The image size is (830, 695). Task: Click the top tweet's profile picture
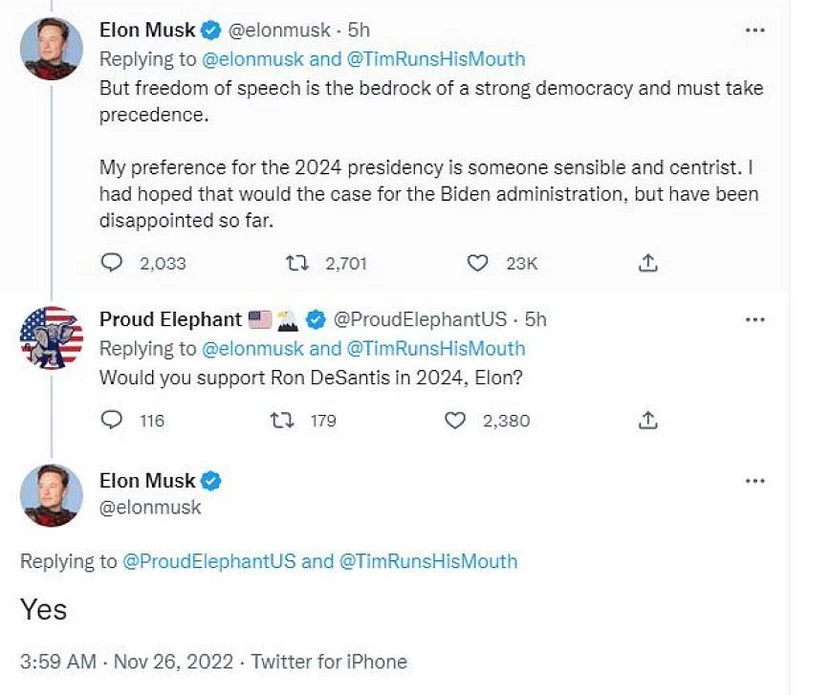click(x=51, y=49)
